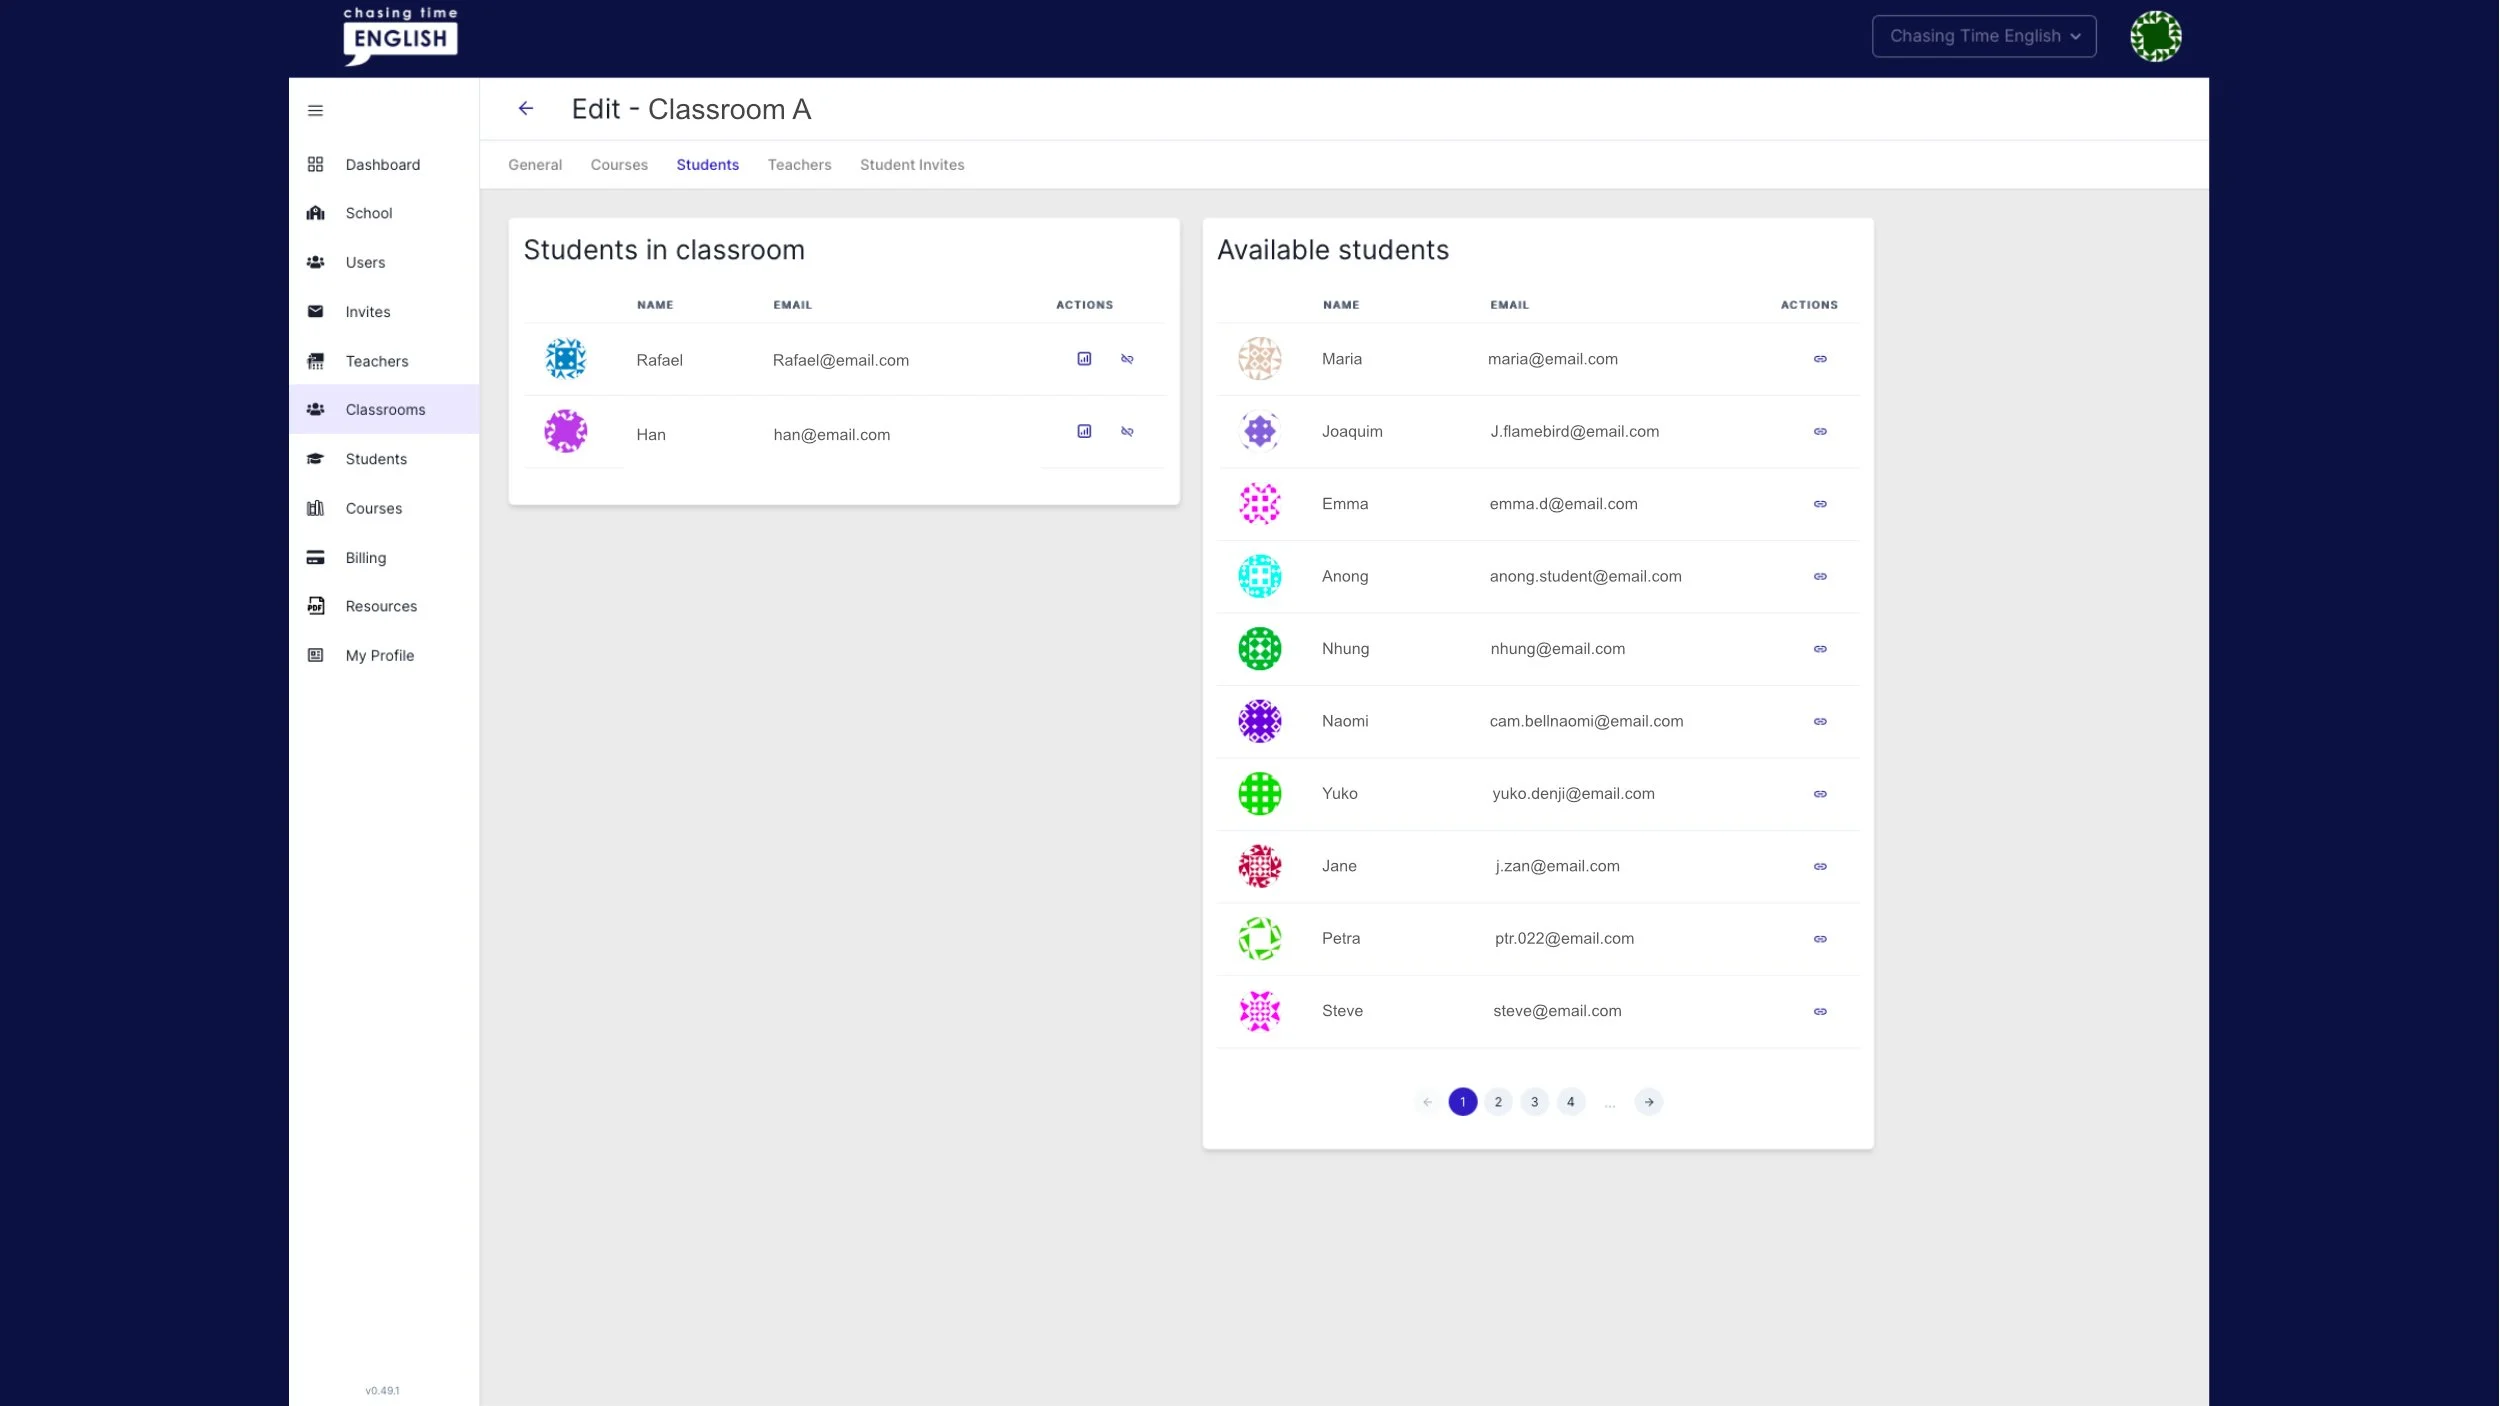The image size is (2500, 1406).
Task: Click the link icon beside Yuko
Action: [x=1820, y=794]
